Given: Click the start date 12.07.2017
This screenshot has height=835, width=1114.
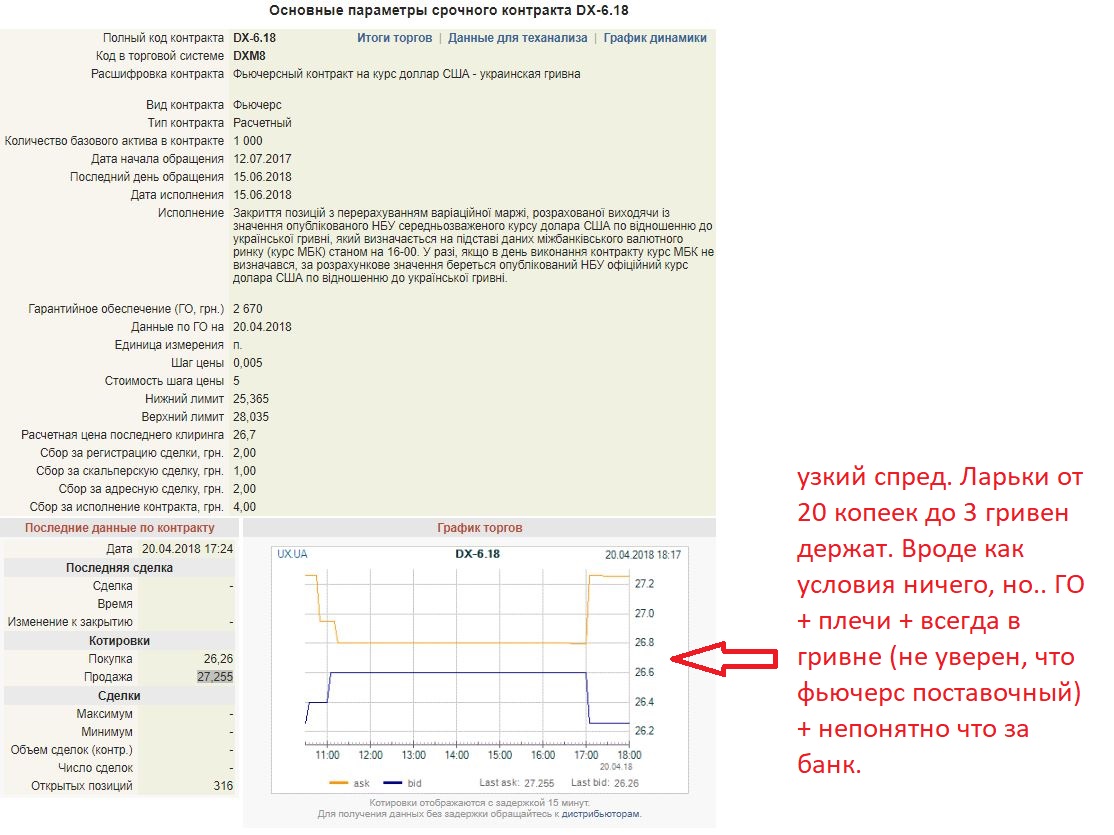Looking at the screenshot, I should tap(262, 158).
